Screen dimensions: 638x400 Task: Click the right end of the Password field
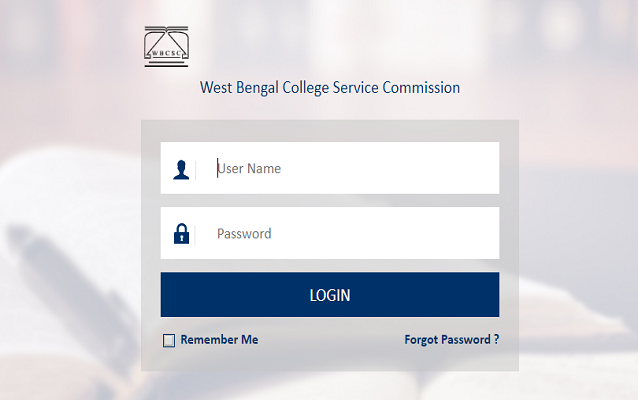point(485,234)
